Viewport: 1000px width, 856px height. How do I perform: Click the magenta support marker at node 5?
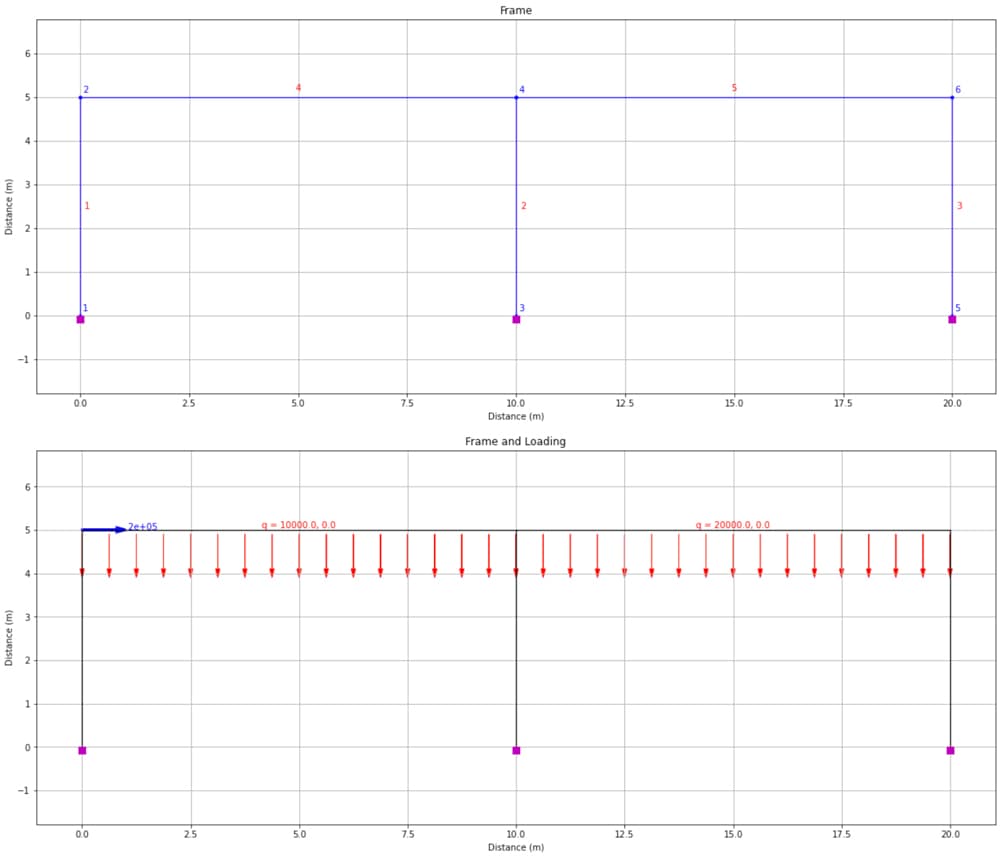click(952, 319)
